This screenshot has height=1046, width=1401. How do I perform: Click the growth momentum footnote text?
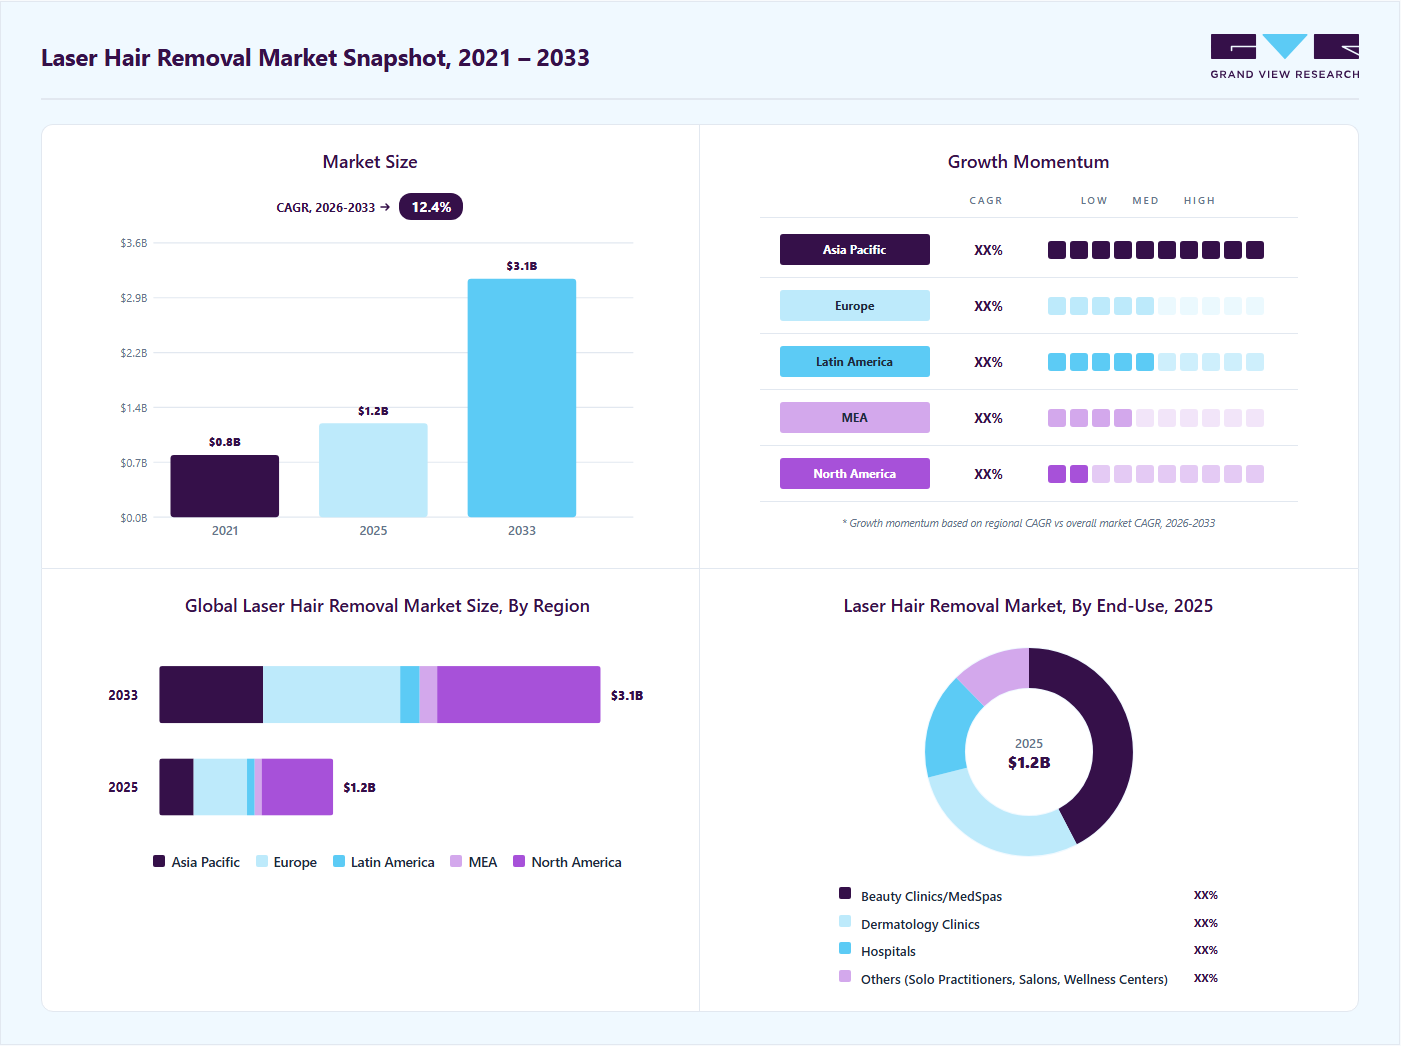(x=1029, y=523)
